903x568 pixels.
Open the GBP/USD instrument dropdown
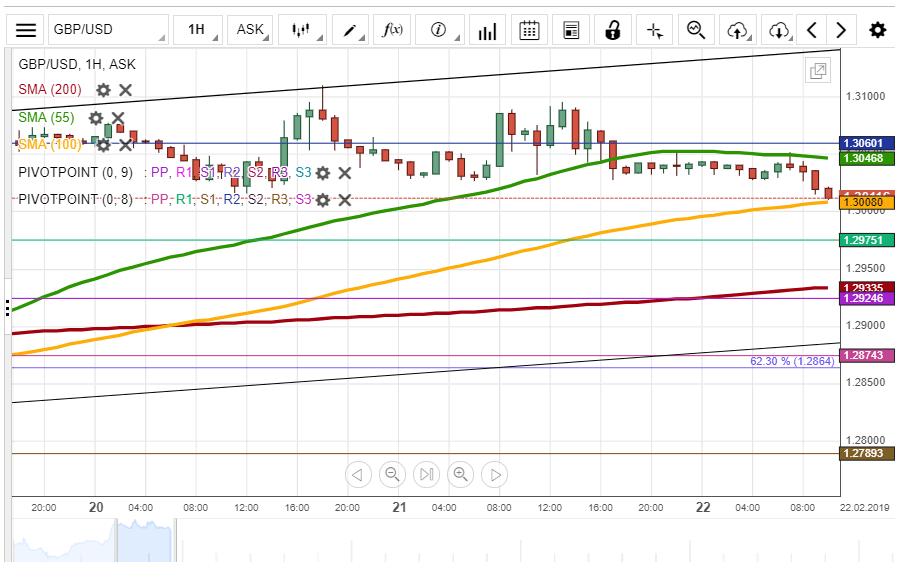[108, 30]
